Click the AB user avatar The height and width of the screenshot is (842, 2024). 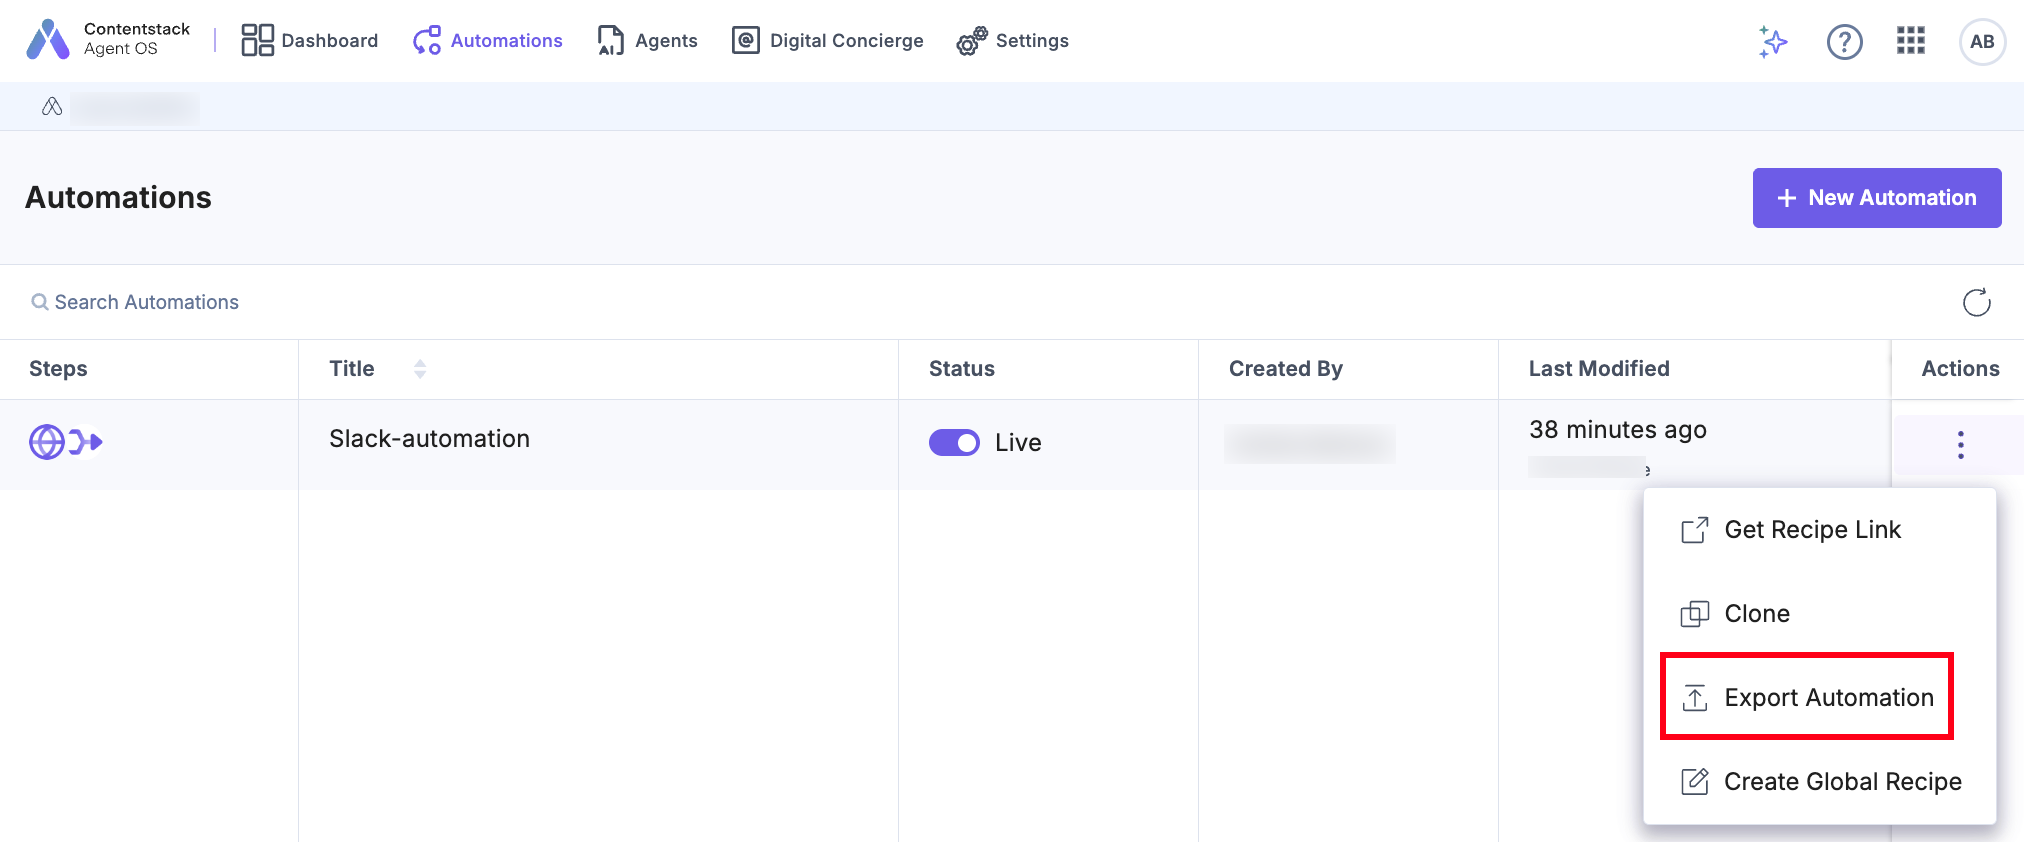1981,42
